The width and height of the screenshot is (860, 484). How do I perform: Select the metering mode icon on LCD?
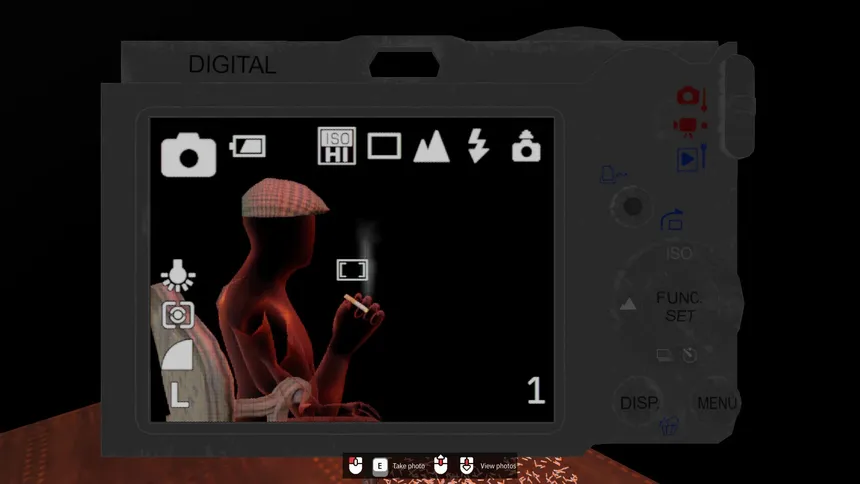(178, 315)
